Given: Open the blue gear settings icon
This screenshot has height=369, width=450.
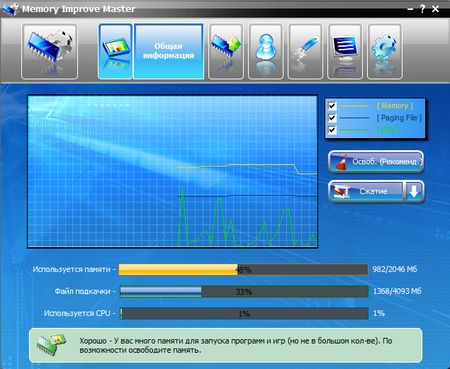Looking at the screenshot, I should 384,51.
